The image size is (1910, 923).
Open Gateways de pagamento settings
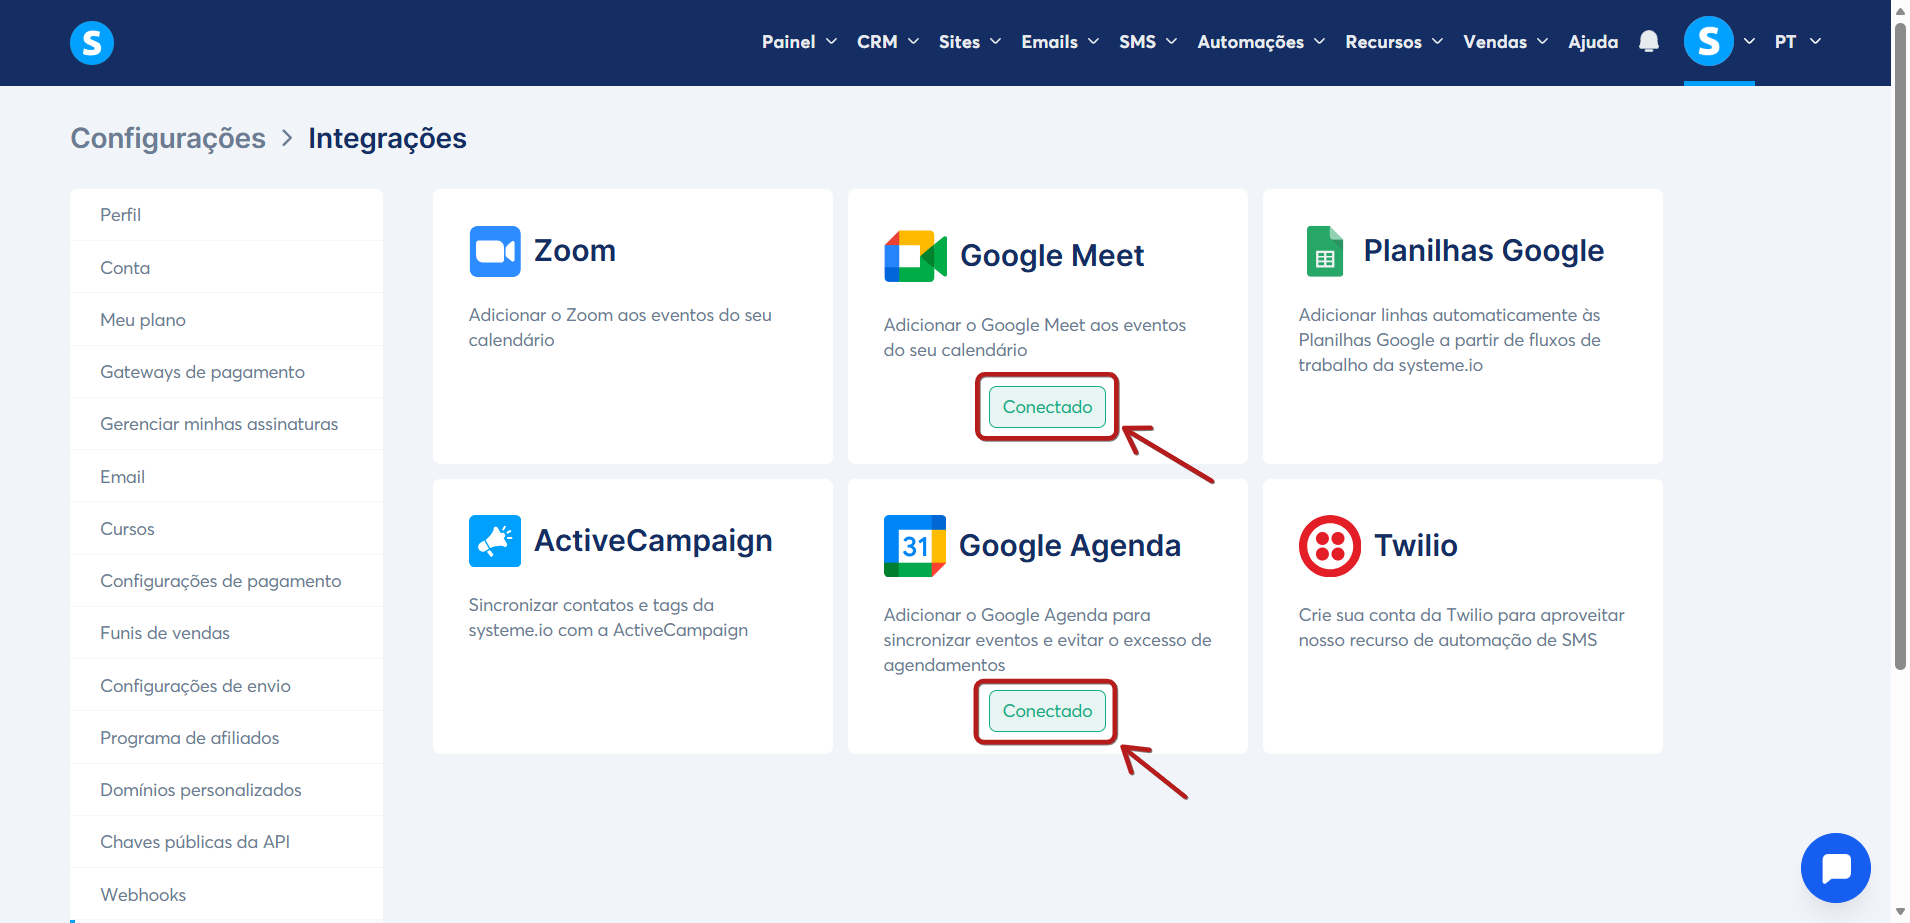coord(226,372)
